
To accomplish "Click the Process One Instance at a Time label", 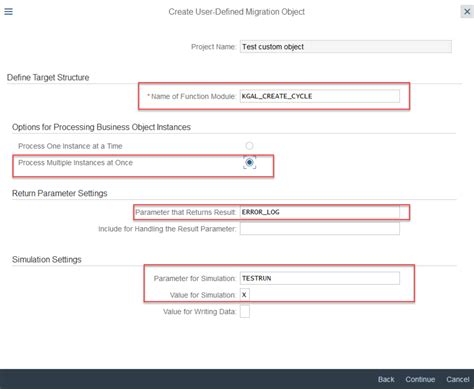I will pyautogui.click(x=70, y=146).
